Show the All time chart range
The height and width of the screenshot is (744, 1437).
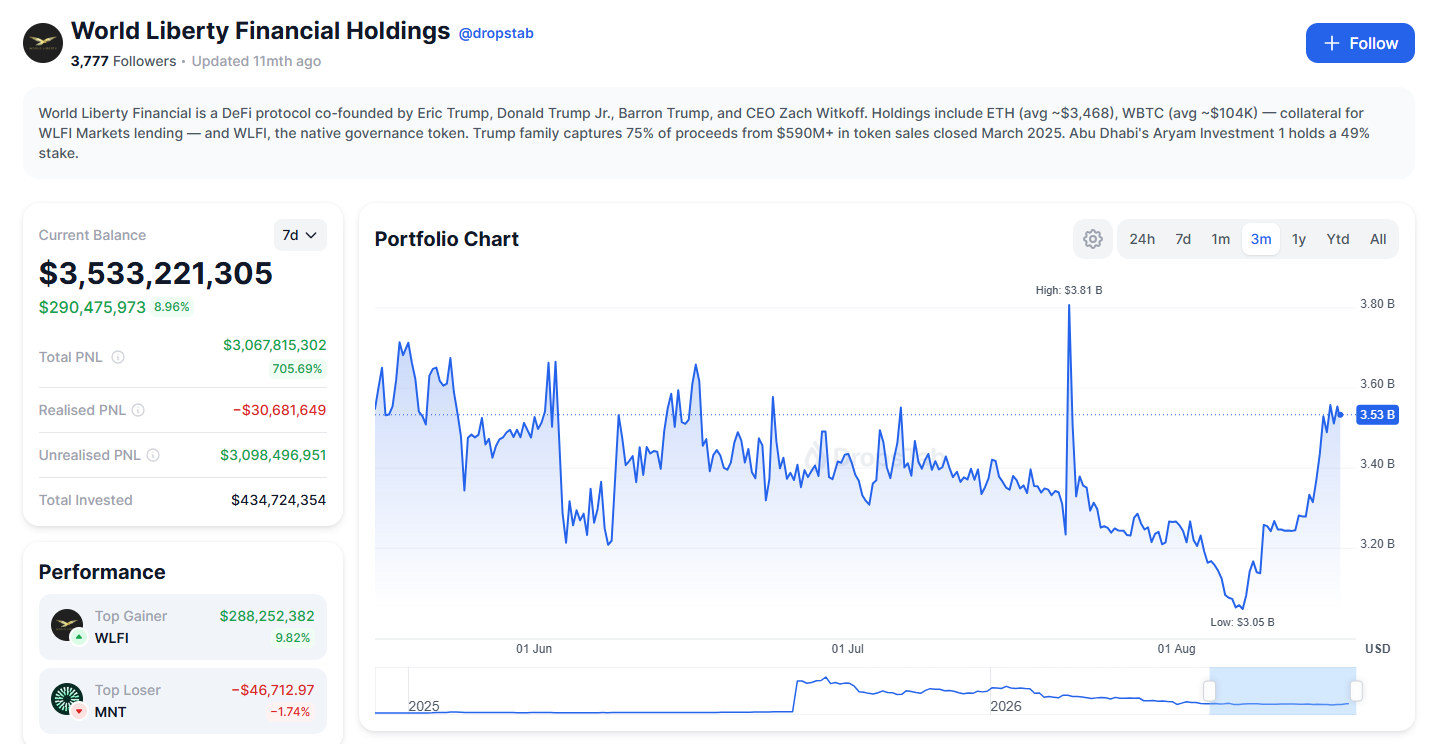click(1378, 239)
